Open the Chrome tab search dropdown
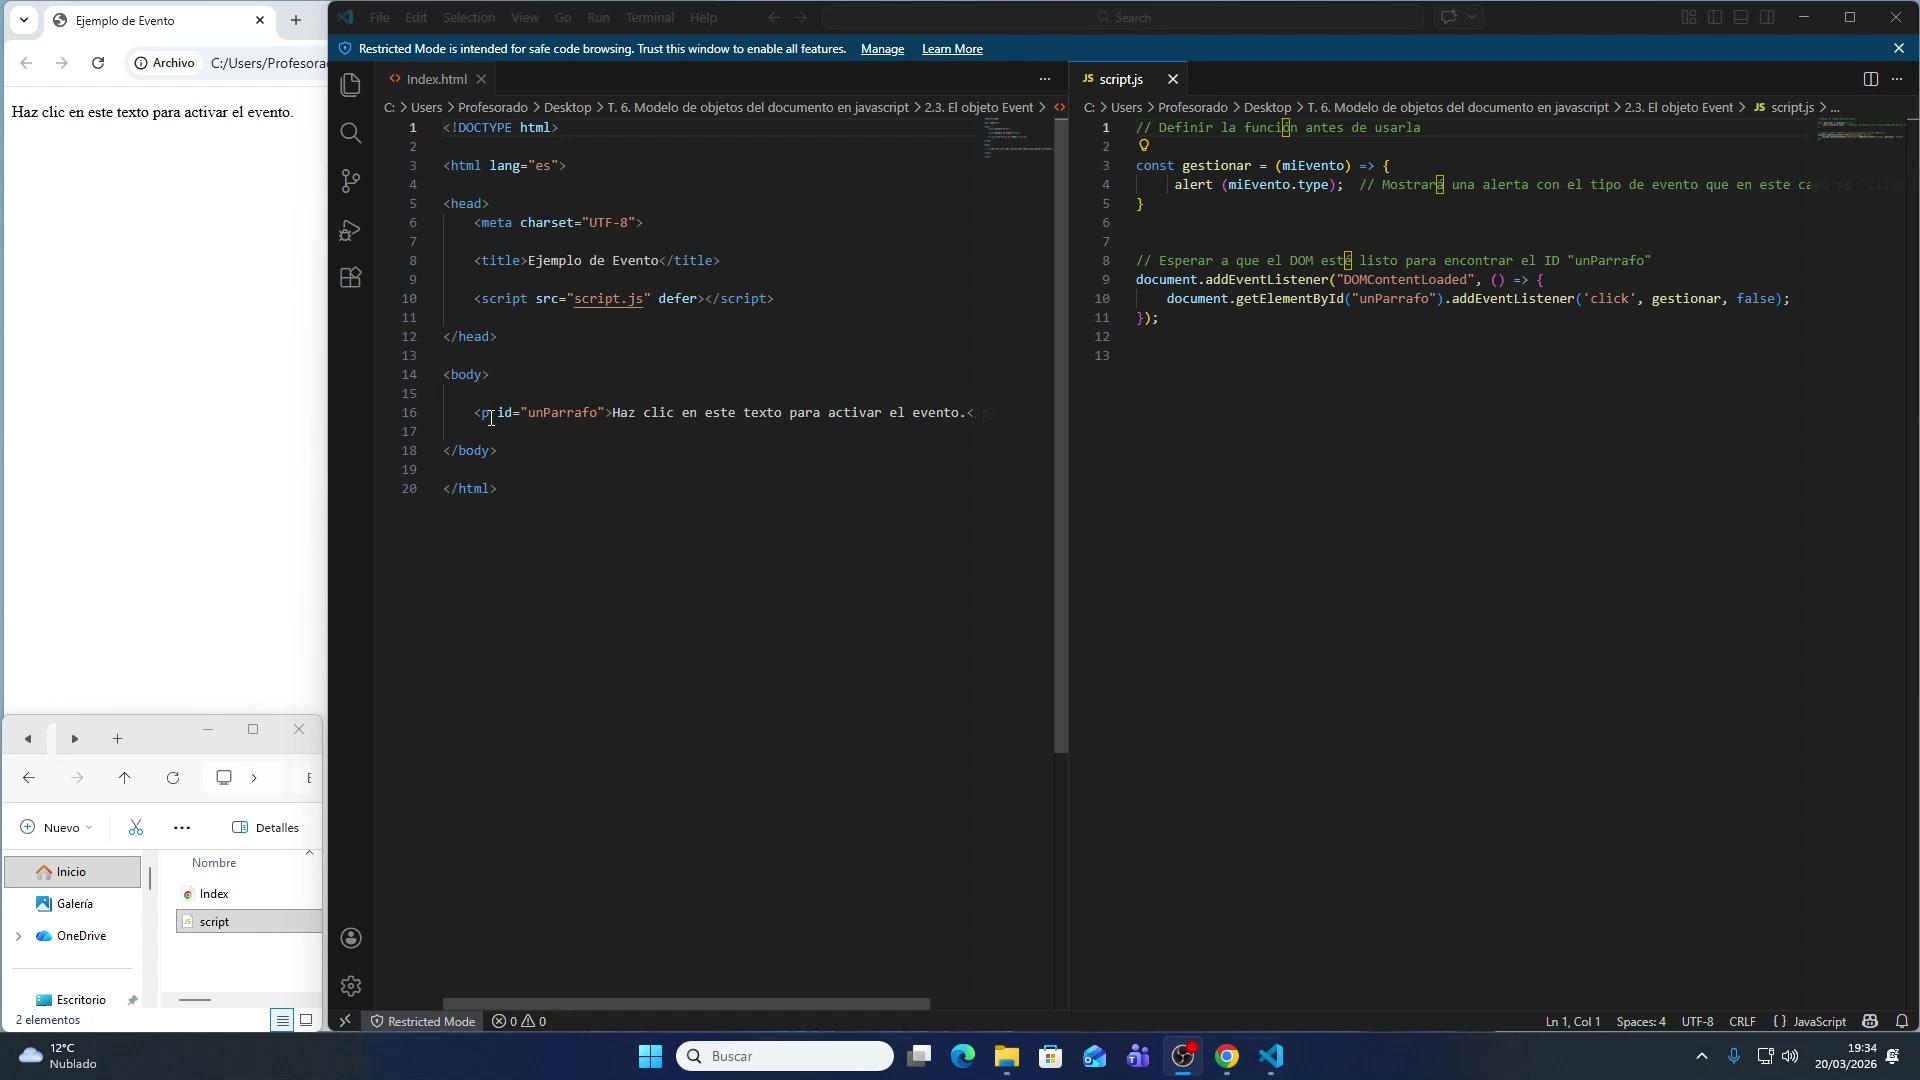 coord(24,20)
